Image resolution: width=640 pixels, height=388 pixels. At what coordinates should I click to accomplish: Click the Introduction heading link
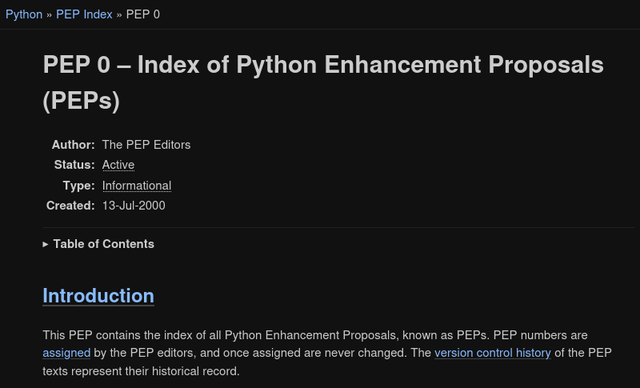pyautogui.click(x=98, y=296)
